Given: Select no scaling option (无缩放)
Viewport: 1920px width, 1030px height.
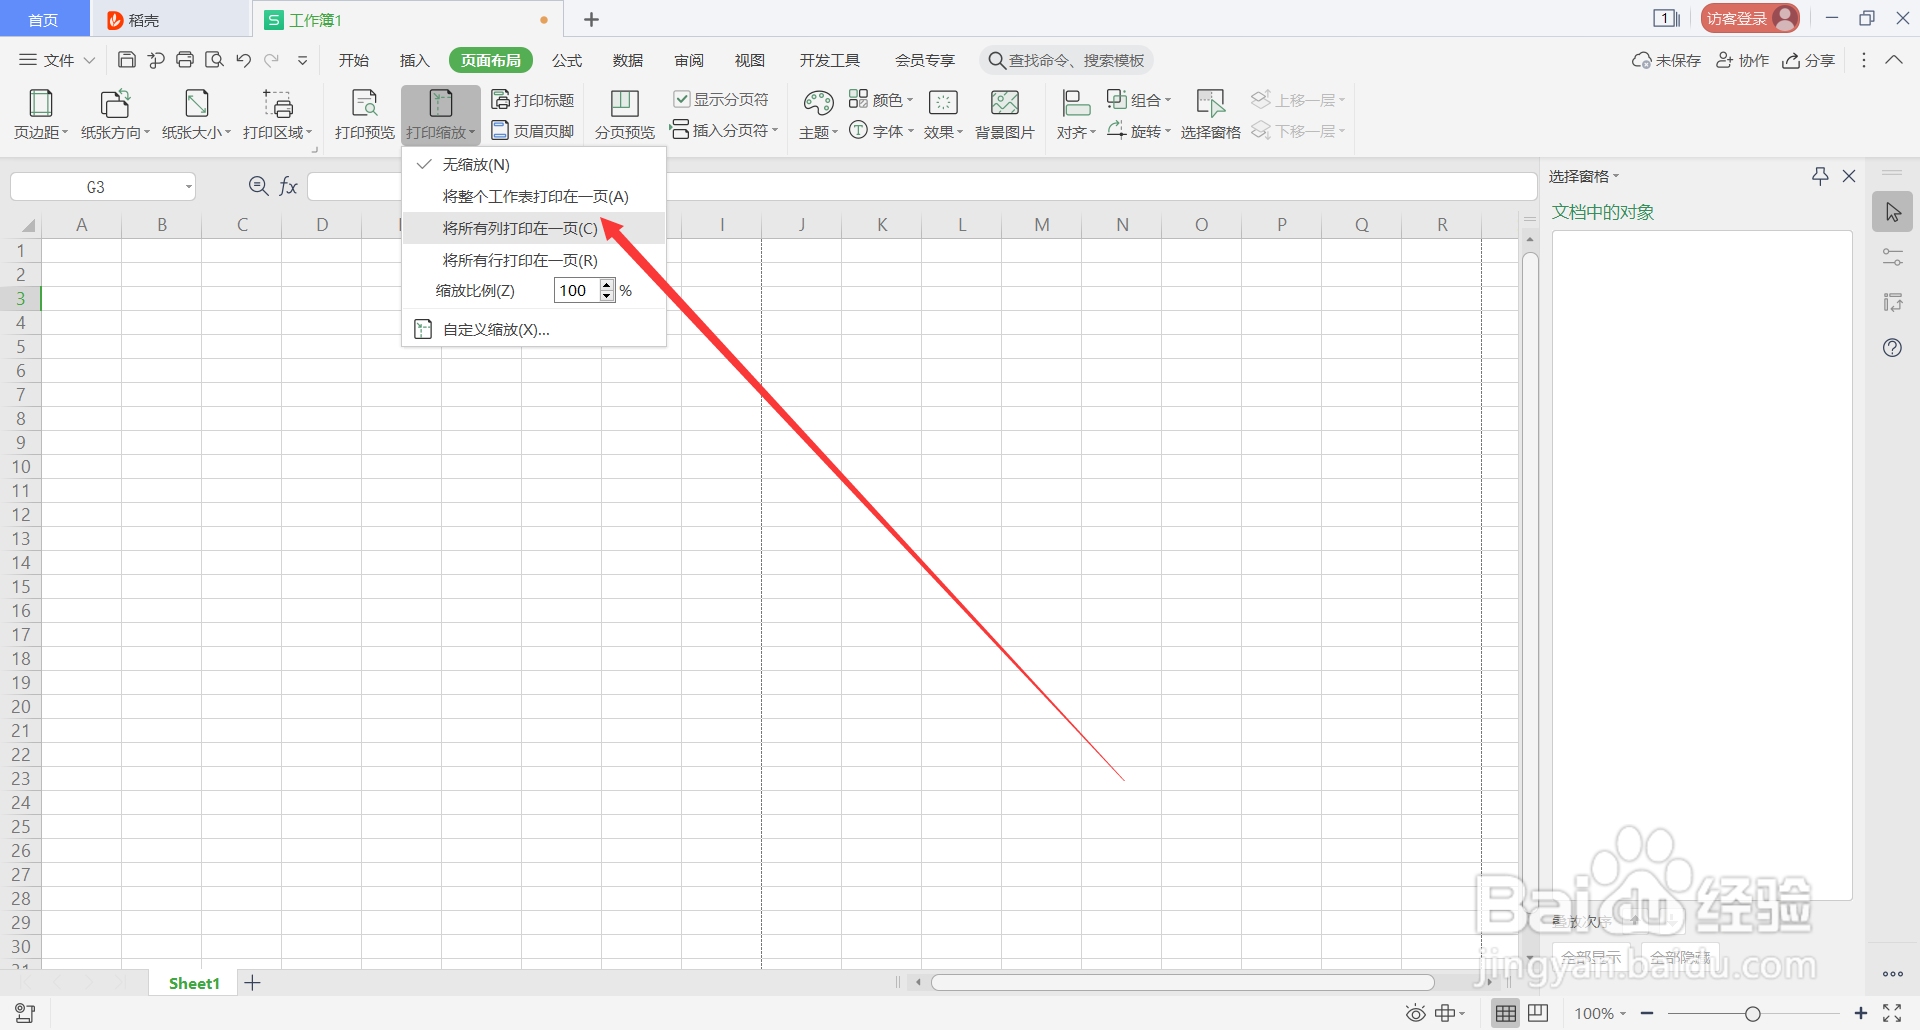Looking at the screenshot, I should coord(534,164).
